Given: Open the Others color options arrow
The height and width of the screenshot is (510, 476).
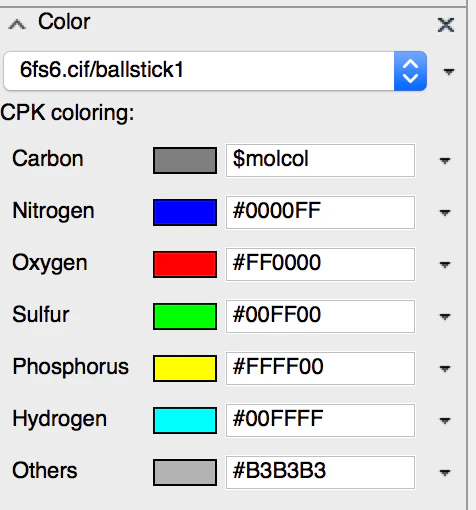Looking at the screenshot, I should pos(445,473).
